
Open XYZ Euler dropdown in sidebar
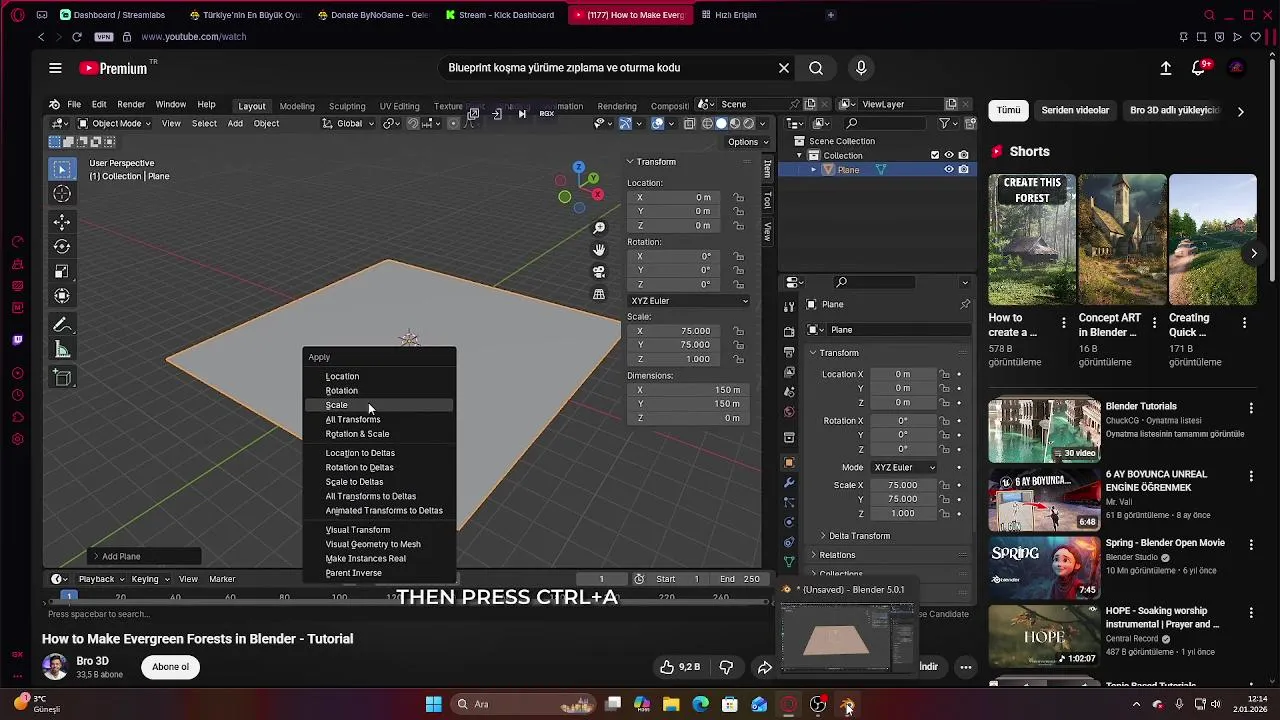tap(688, 301)
